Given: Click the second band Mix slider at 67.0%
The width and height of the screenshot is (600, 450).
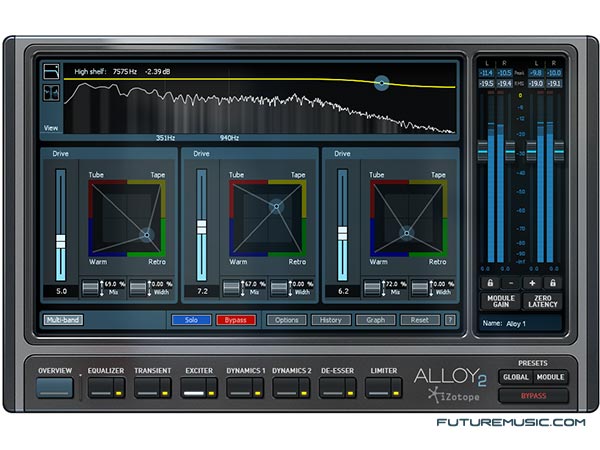Looking at the screenshot, I should click(x=231, y=288).
